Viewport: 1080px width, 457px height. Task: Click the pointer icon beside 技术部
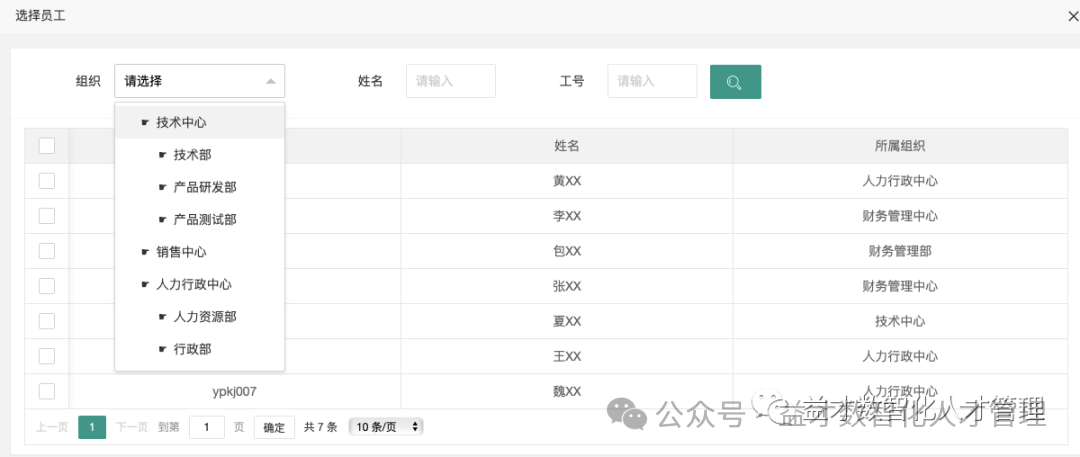pos(163,155)
